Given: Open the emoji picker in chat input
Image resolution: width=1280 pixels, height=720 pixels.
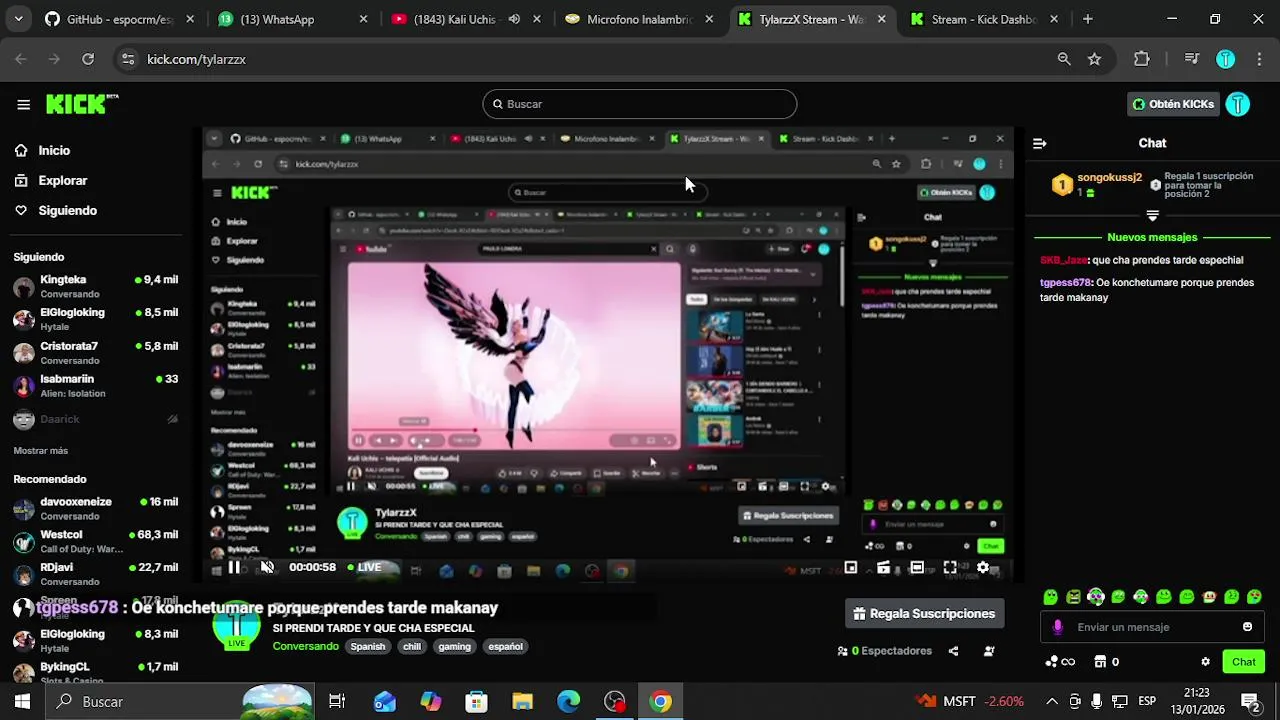Looking at the screenshot, I should [x=1247, y=627].
